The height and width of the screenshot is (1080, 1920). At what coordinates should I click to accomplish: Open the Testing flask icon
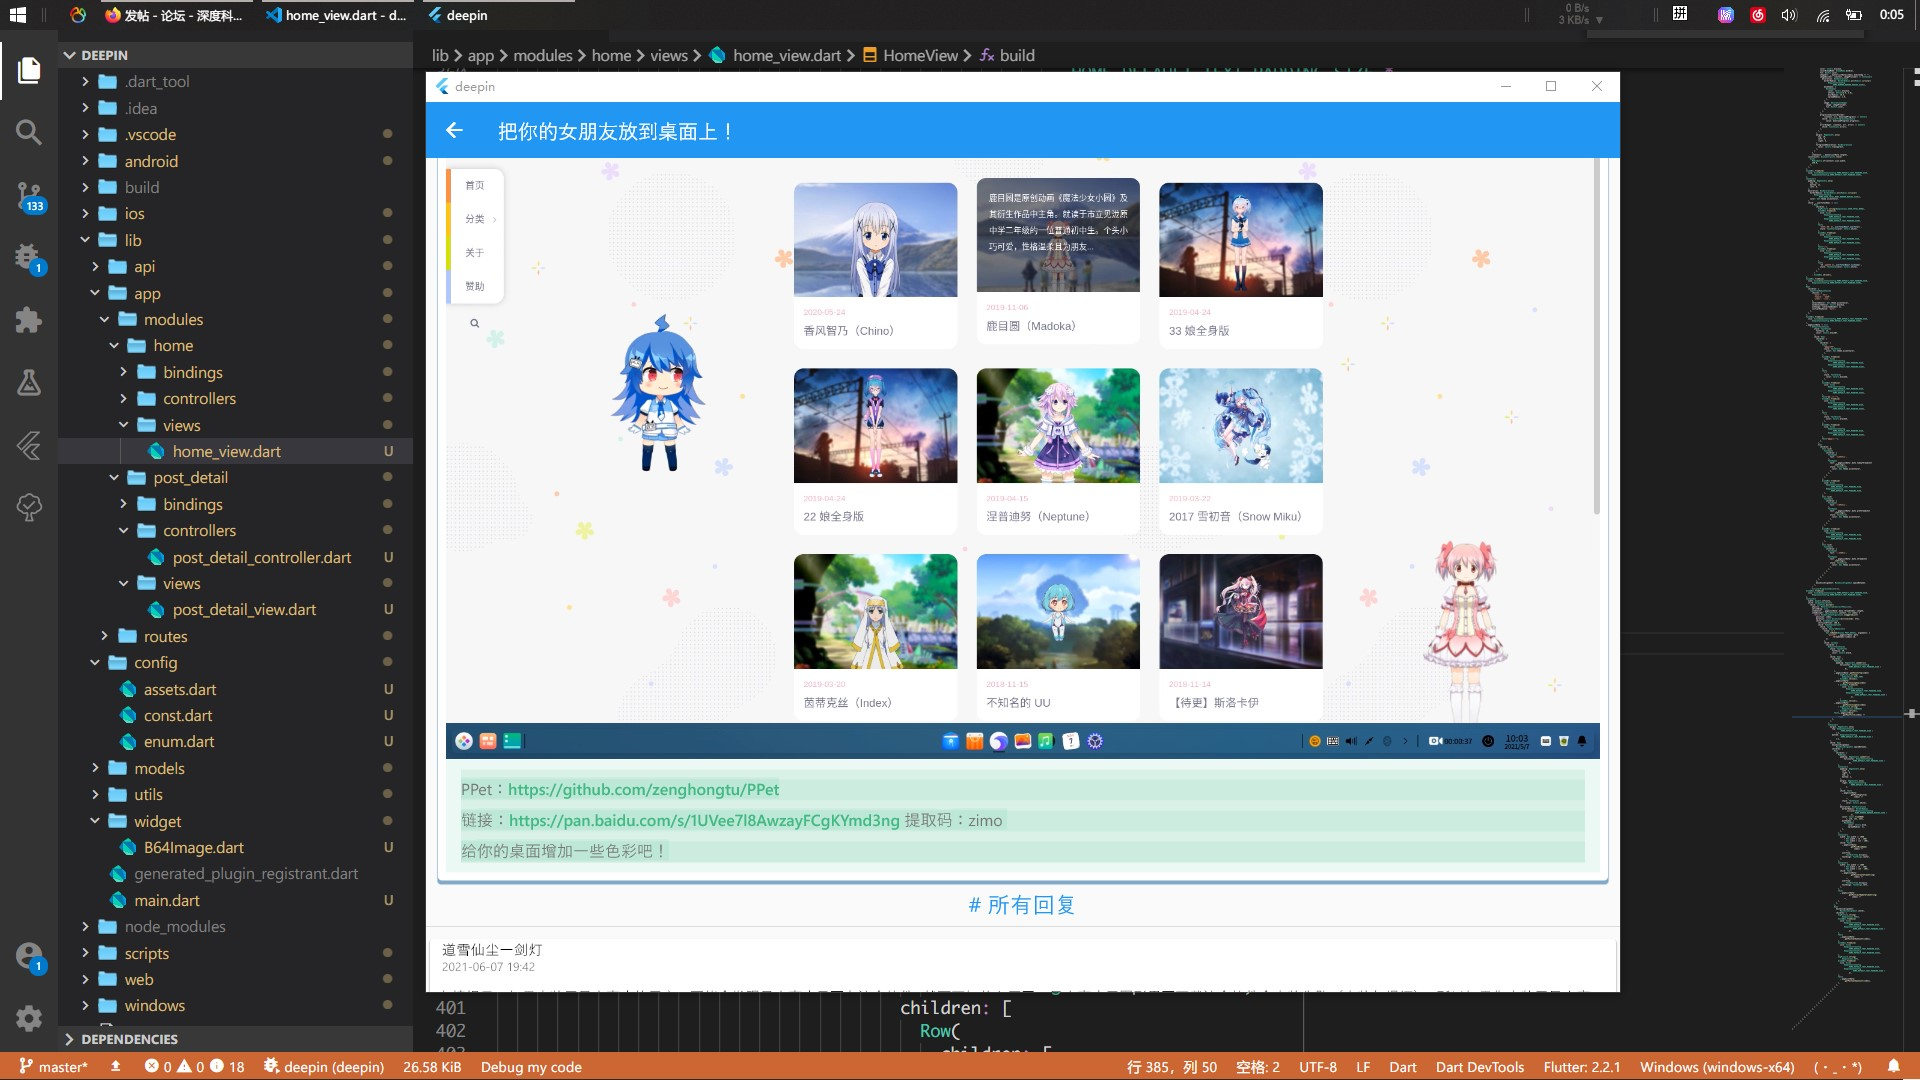(29, 382)
